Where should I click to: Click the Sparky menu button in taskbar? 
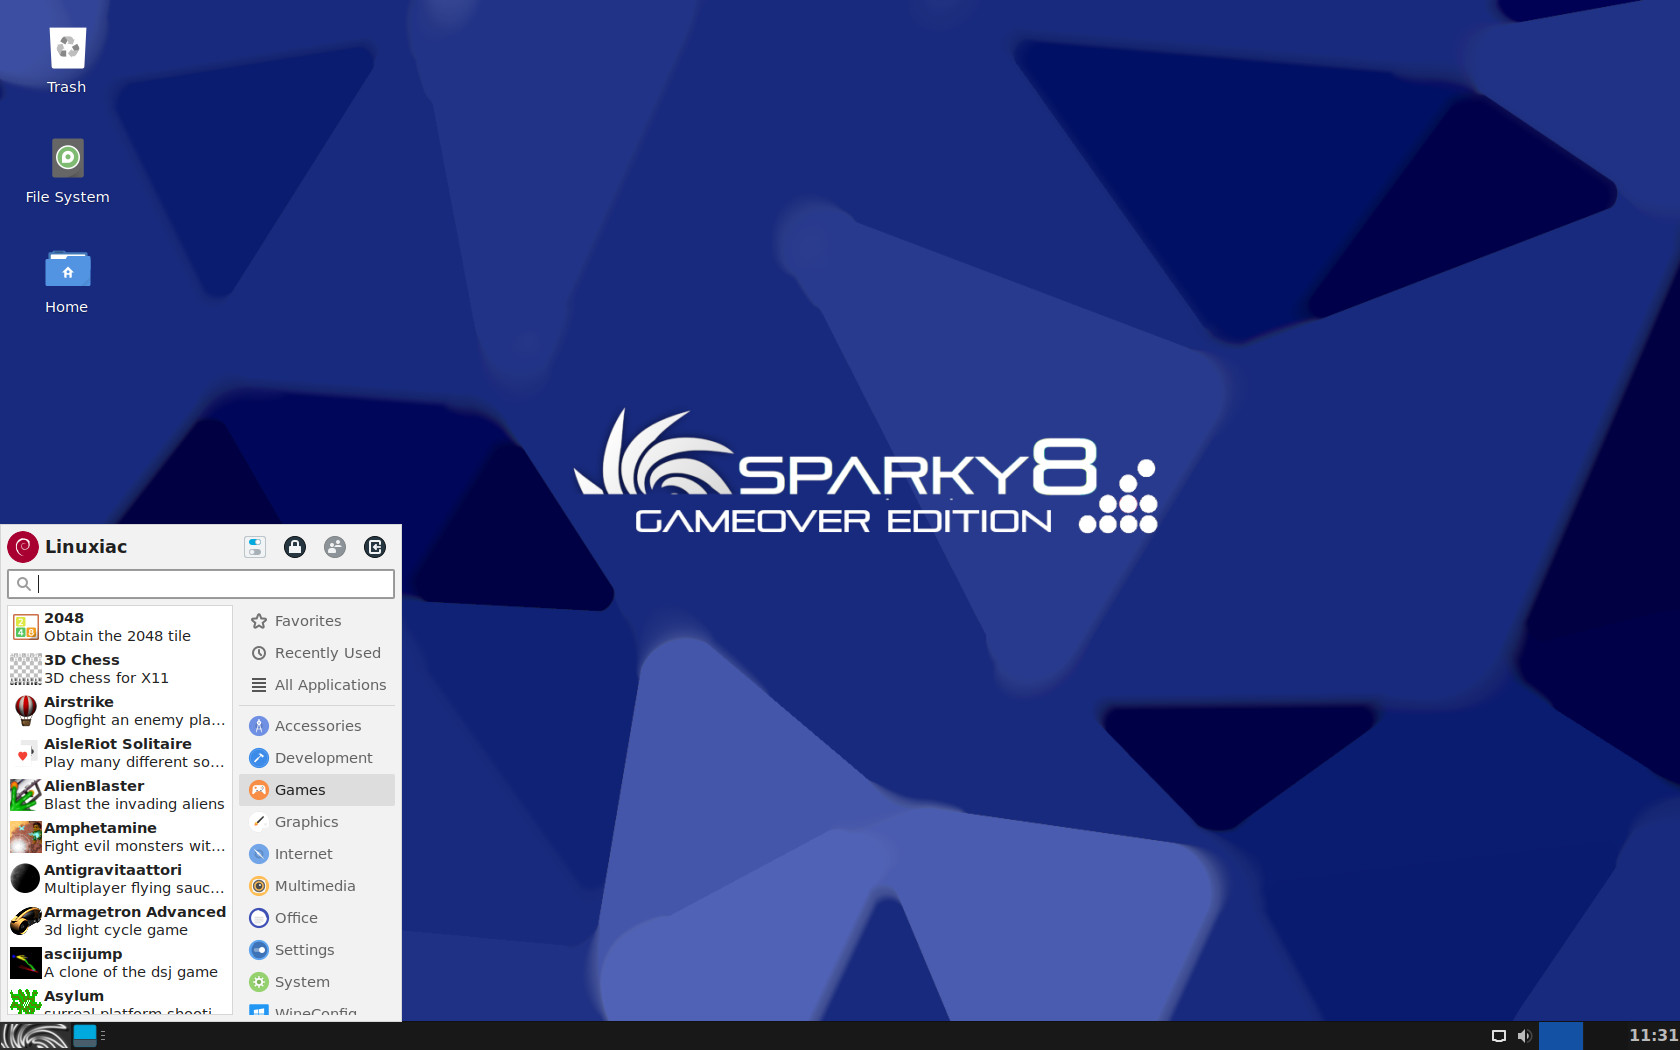click(x=34, y=1036)
